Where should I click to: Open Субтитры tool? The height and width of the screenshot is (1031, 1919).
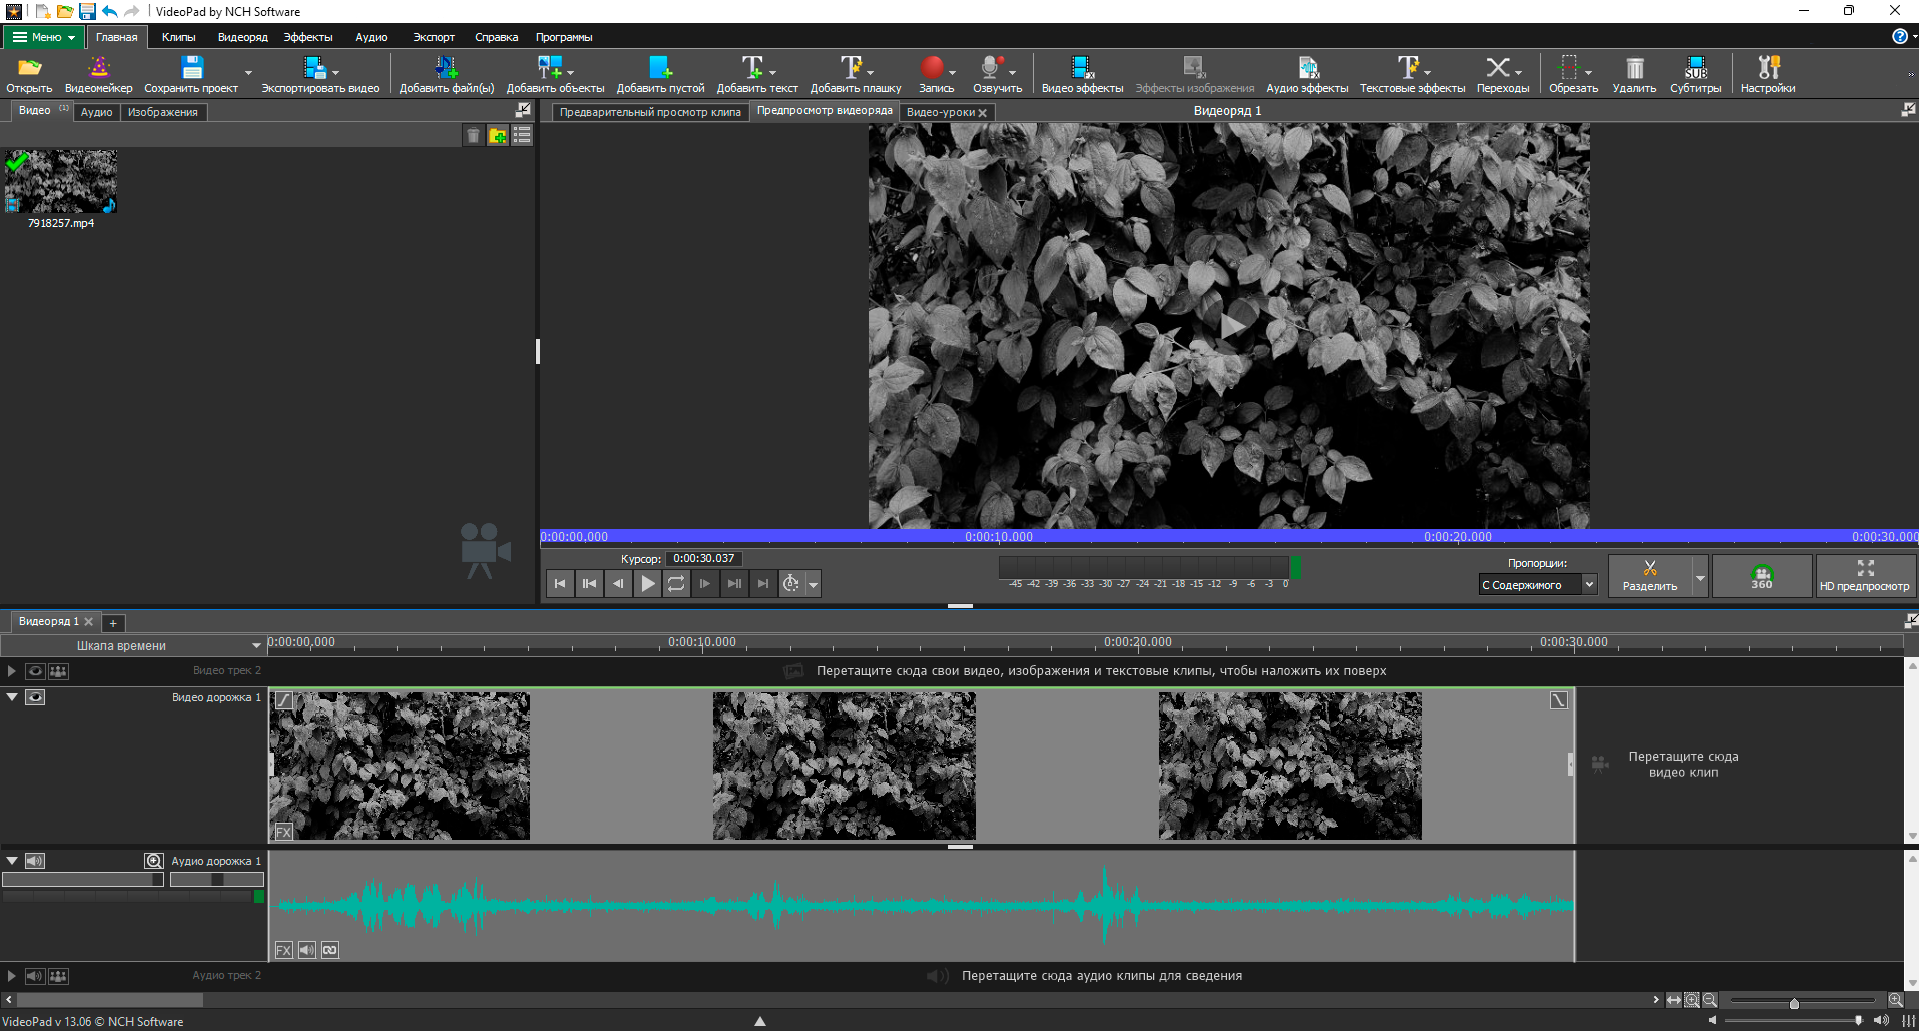click(x=1695, y=74)
